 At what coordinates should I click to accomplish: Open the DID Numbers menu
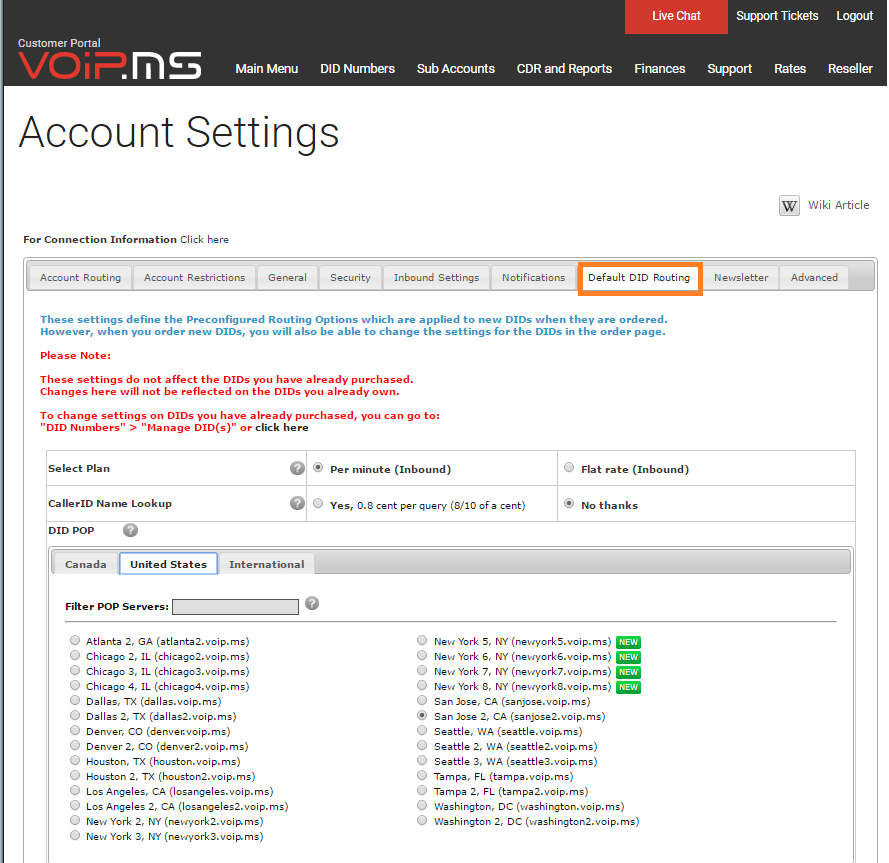point(357,69)
